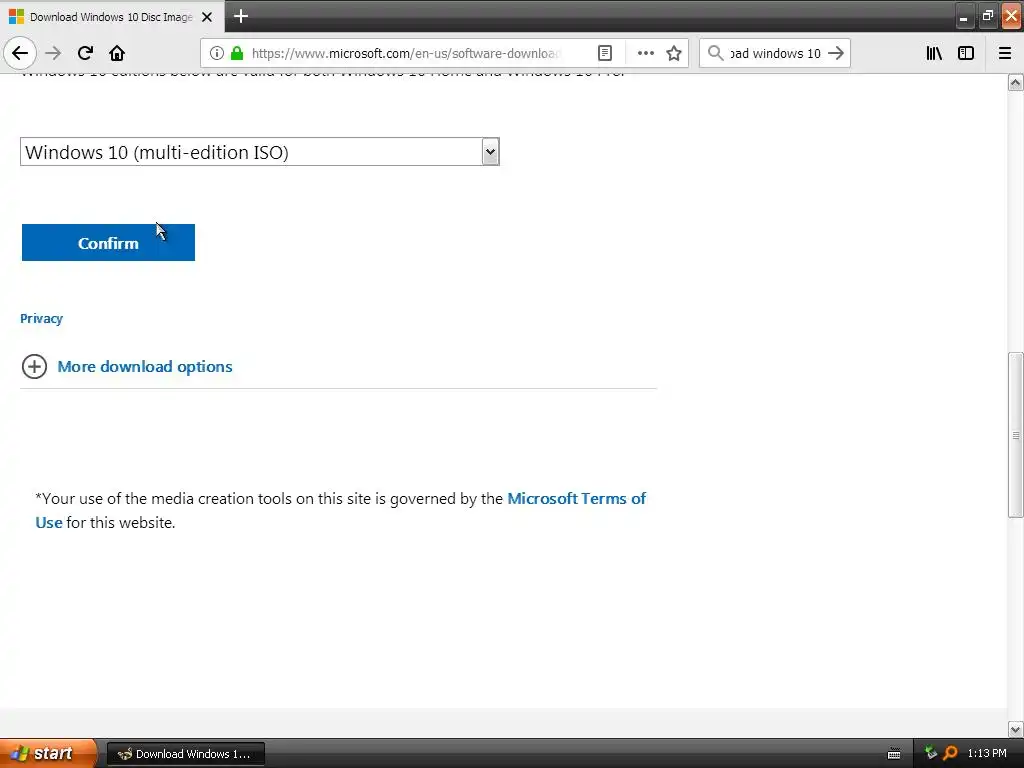
Task: Open the Windows 10 edition dropdown
Action: coord(260,152)
